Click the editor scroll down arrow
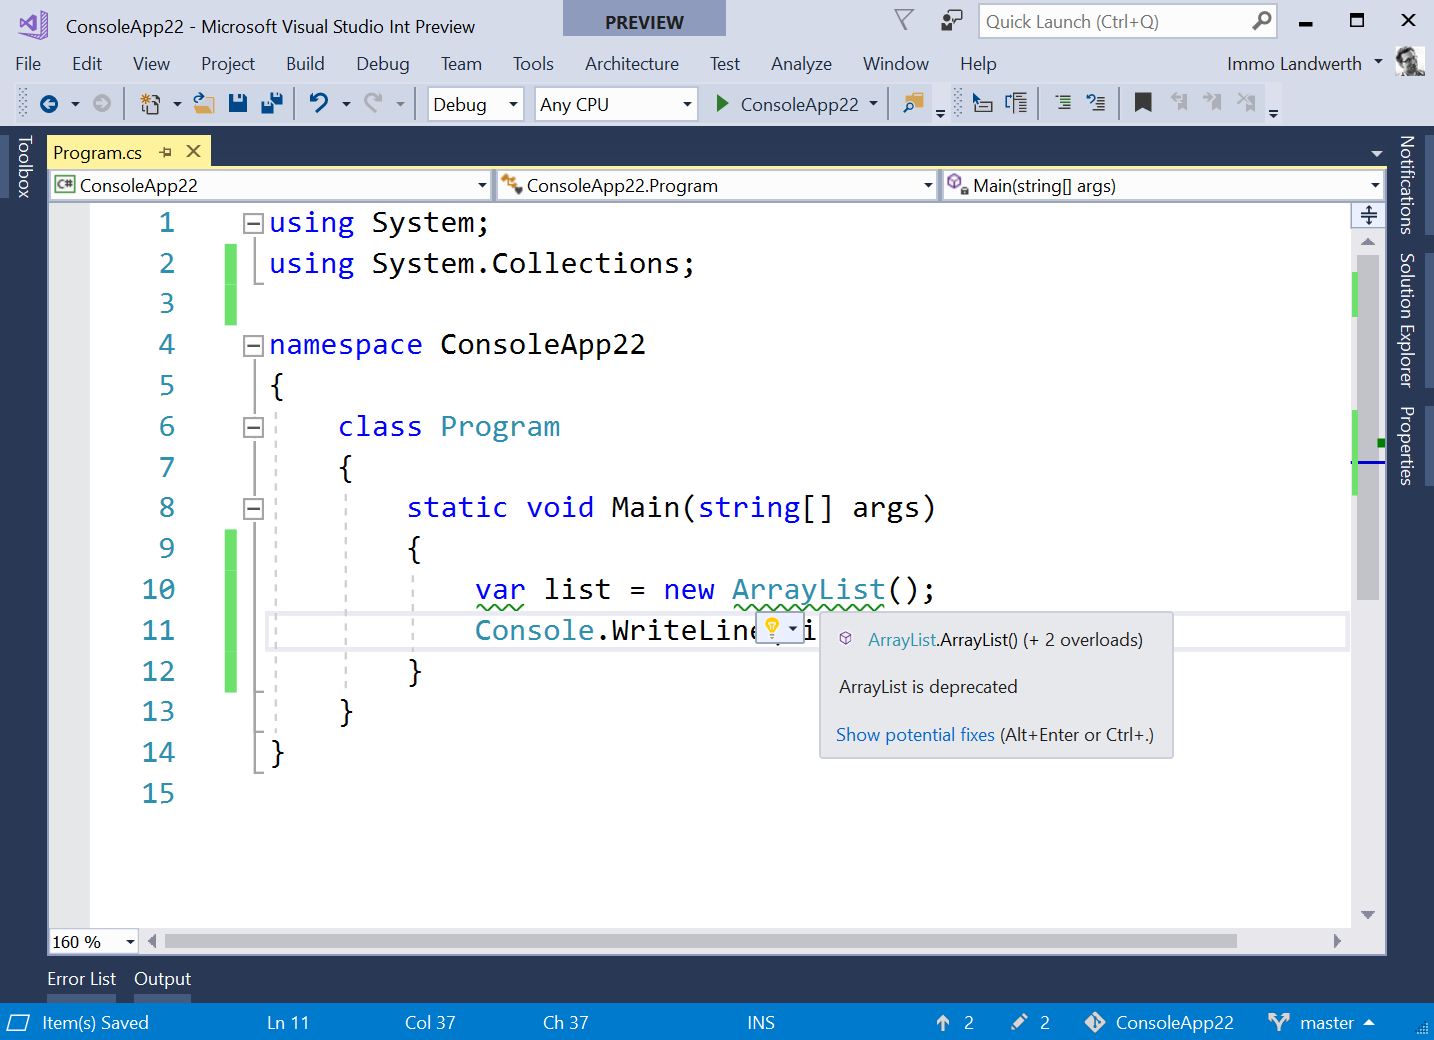Screen dimensions: 1434x1040 [1368, 915]
